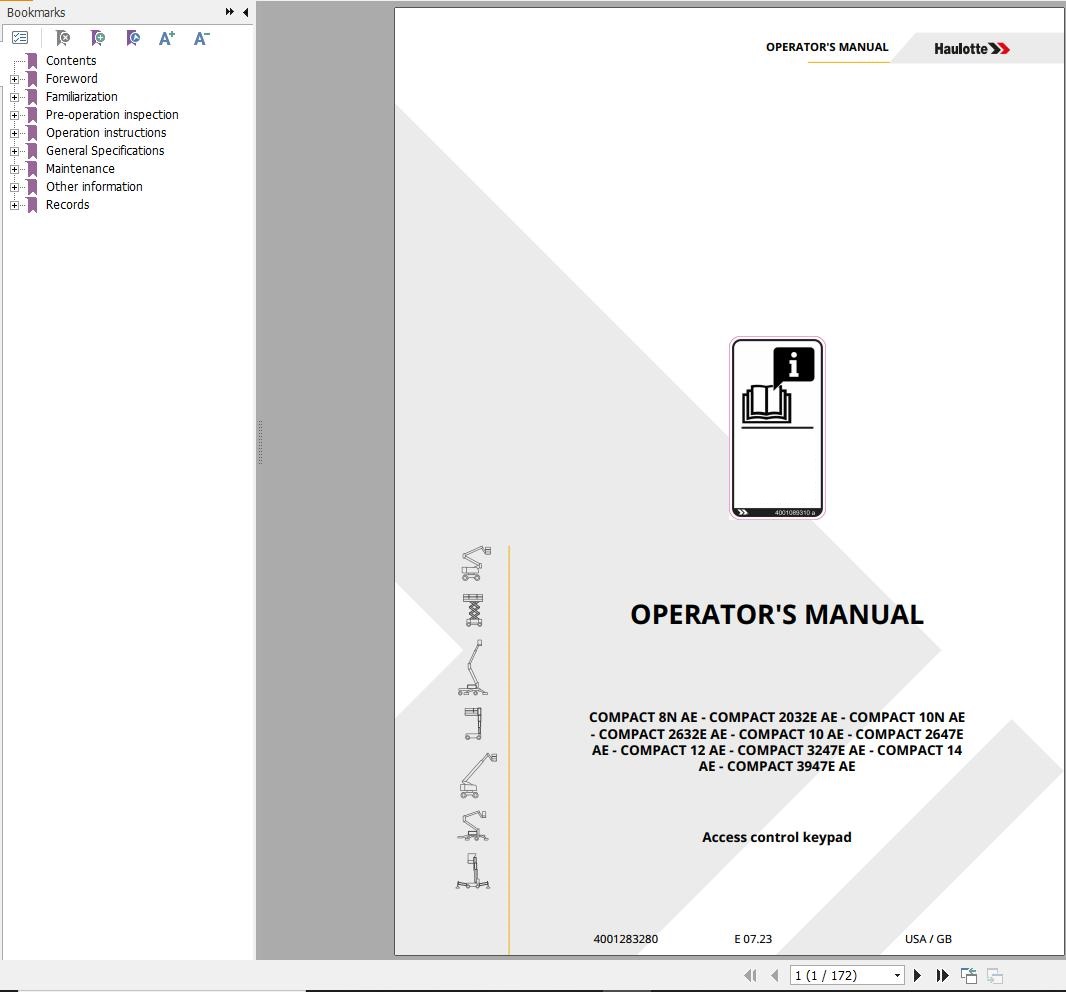The width and height of the screenshot is (1066, 992).
Task: Expand the General Specifications bookmark
Action: coord(14,151)
